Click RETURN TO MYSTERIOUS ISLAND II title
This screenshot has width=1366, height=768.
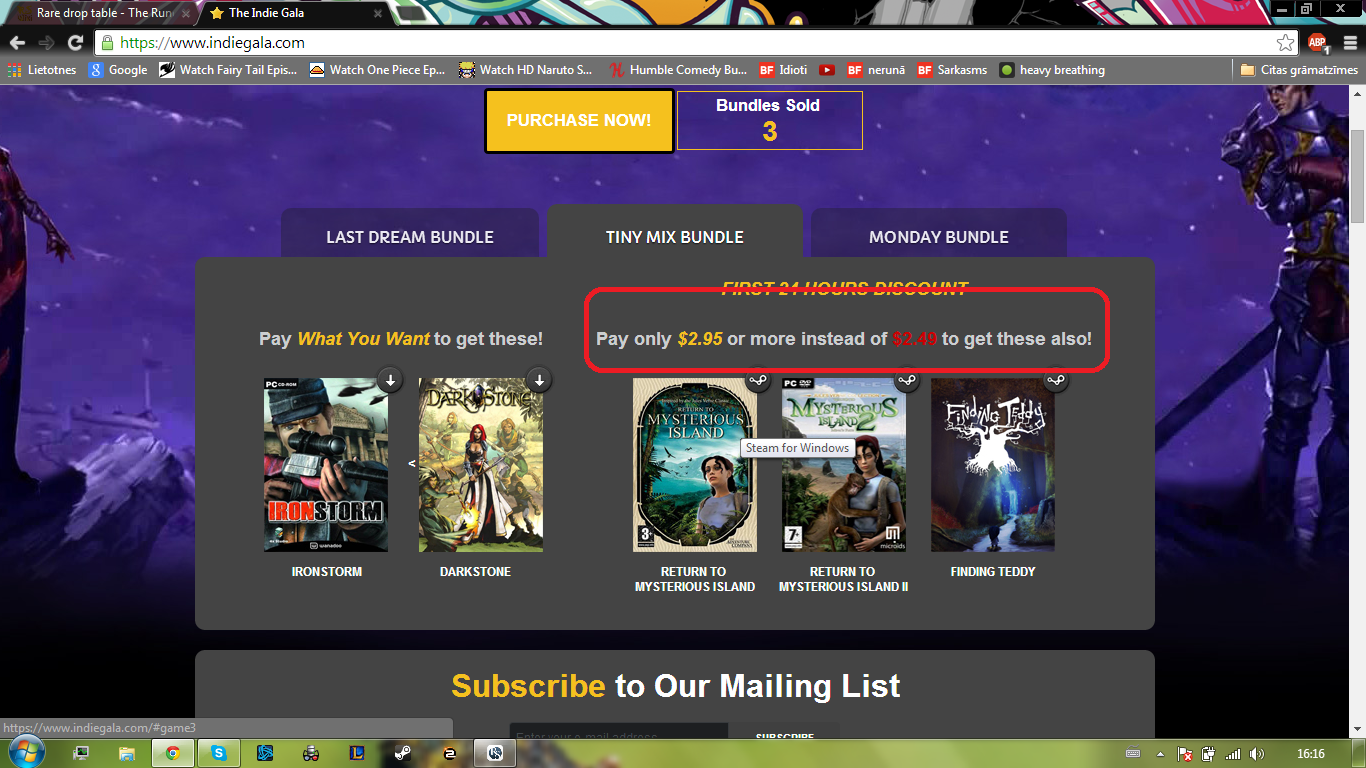click(x=844, y=579)
